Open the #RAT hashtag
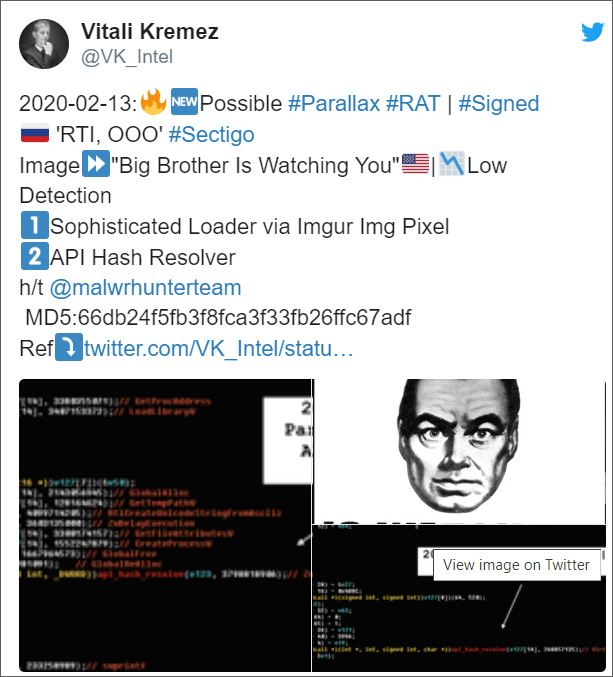 (413, 104)
